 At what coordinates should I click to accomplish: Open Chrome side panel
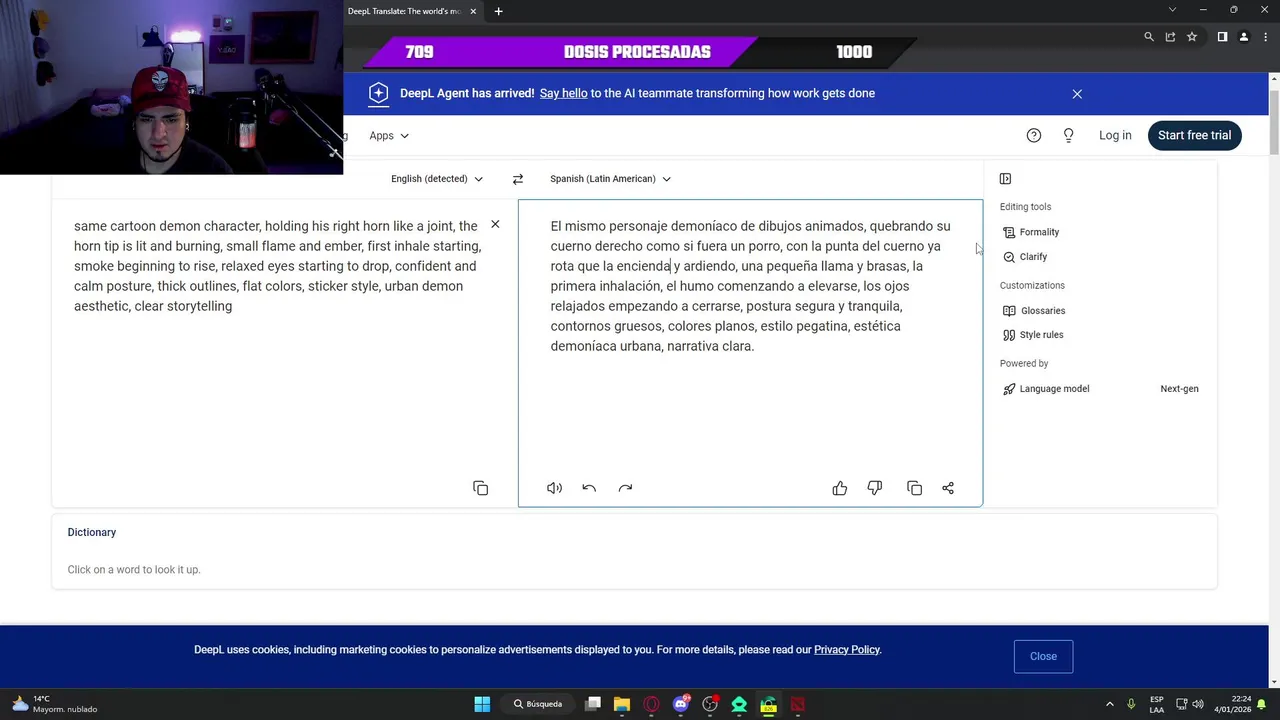click(x=1222, y=37)
